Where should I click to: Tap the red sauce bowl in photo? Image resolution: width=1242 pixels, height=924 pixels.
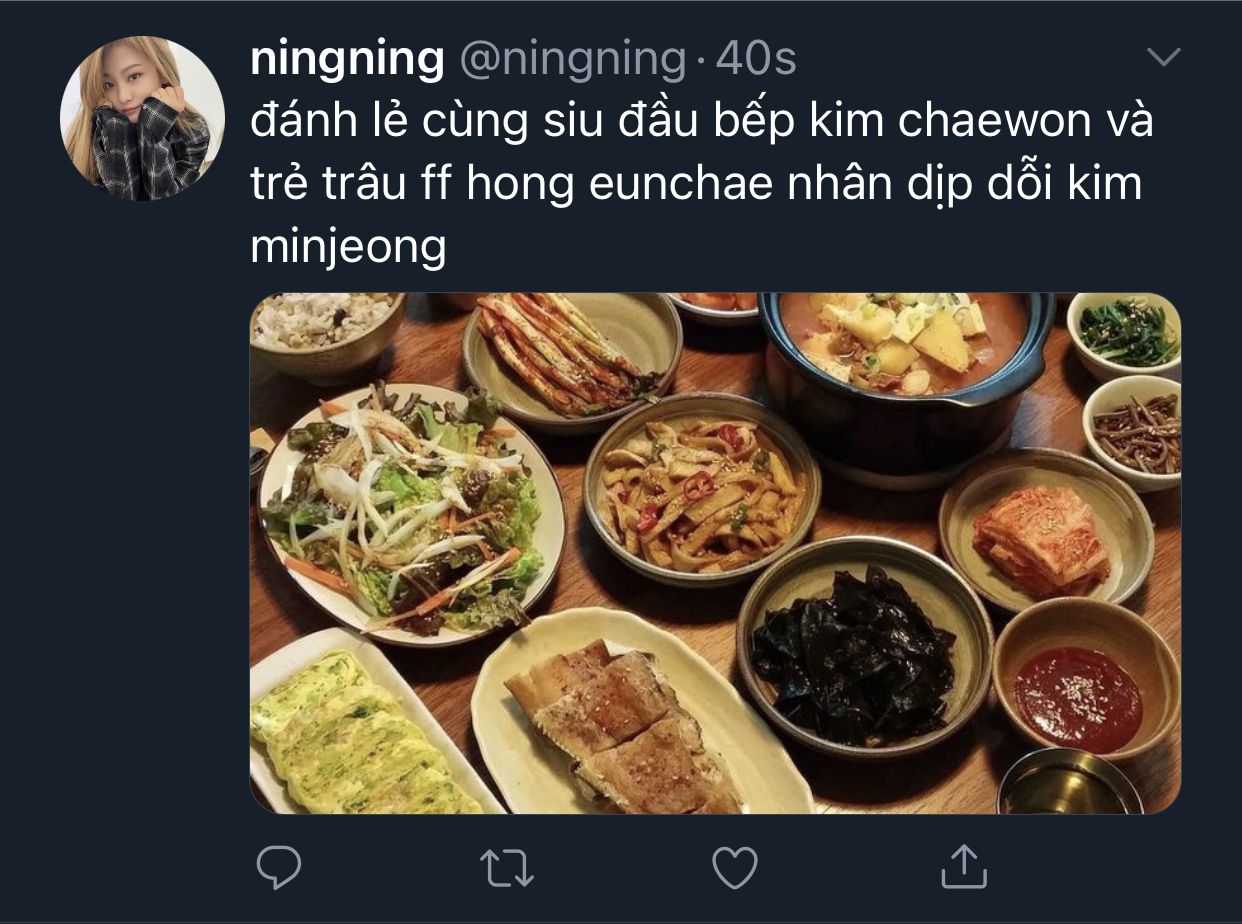(x=1086, y=678)
